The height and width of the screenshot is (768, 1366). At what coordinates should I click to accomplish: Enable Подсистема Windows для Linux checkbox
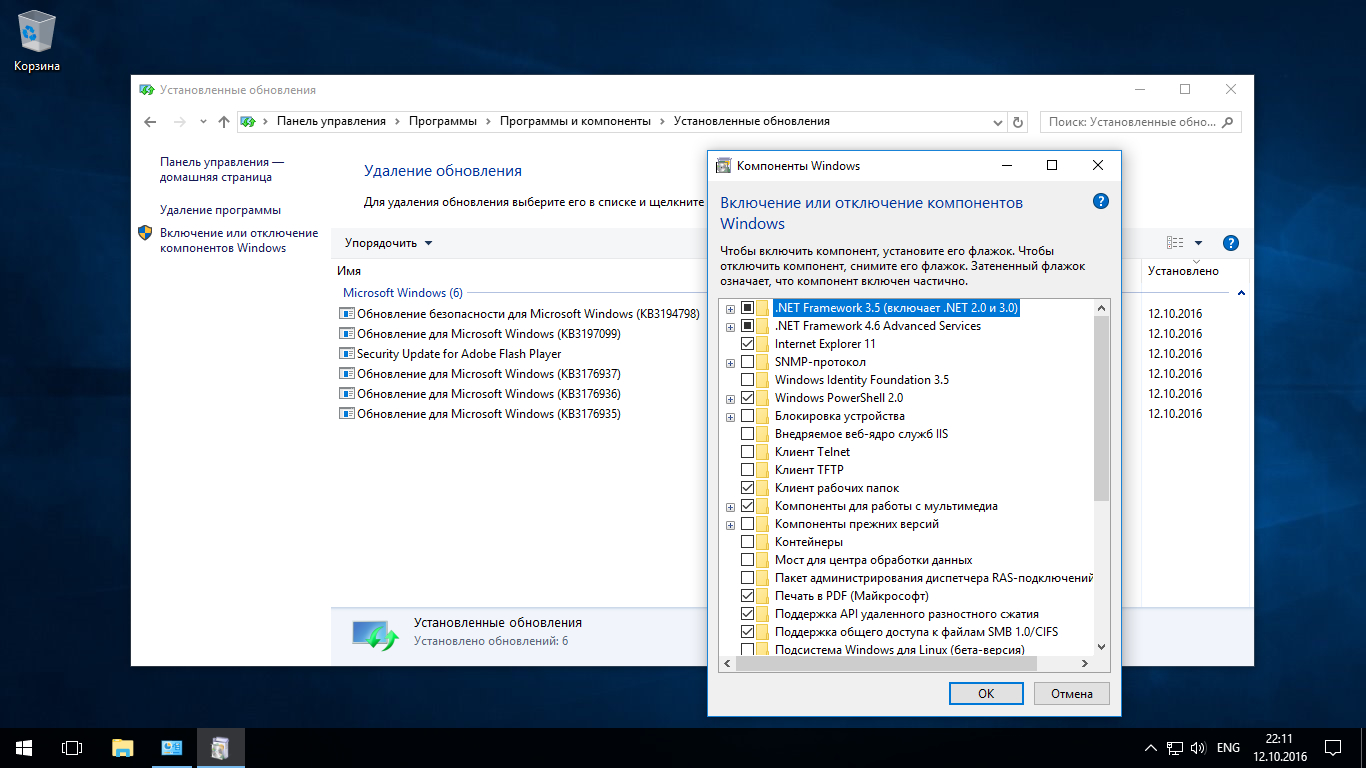(747, 650)
